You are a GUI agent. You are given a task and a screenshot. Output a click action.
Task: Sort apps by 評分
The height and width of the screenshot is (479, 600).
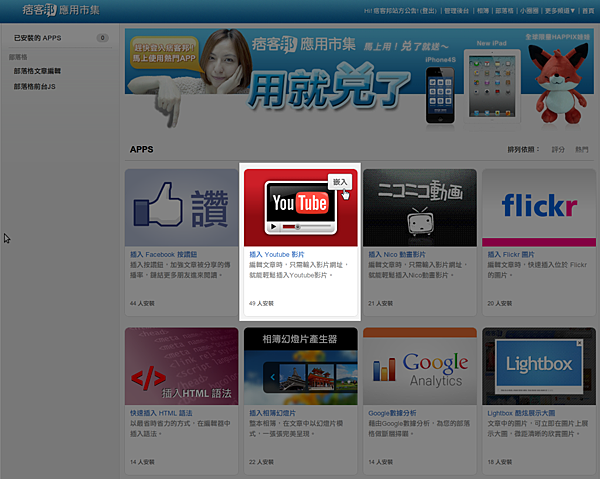(558, 149)
